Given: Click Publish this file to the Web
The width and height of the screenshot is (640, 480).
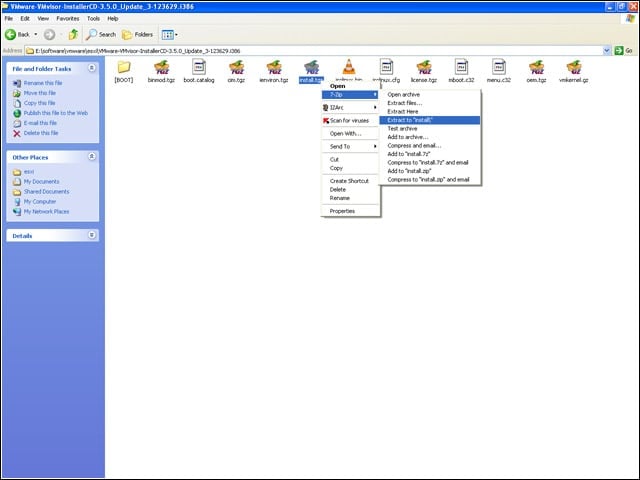Looking at the screenshot, I should coord(56,113).
